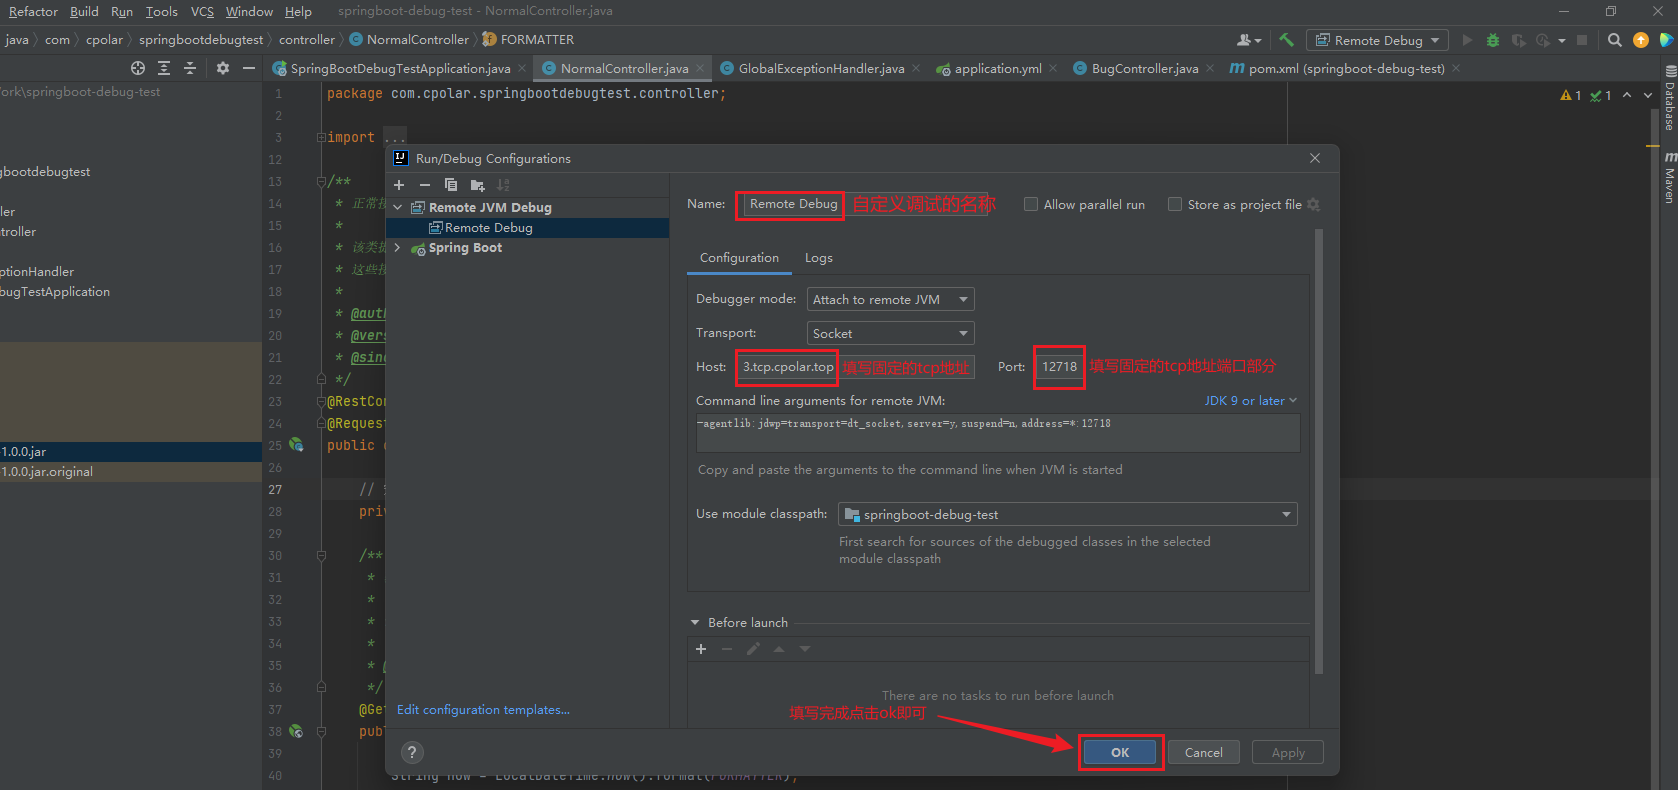This screenshot has height=790, width=1678.
Task: Click the Remove Configuration minus icon
Action: [x=425, y=185]
